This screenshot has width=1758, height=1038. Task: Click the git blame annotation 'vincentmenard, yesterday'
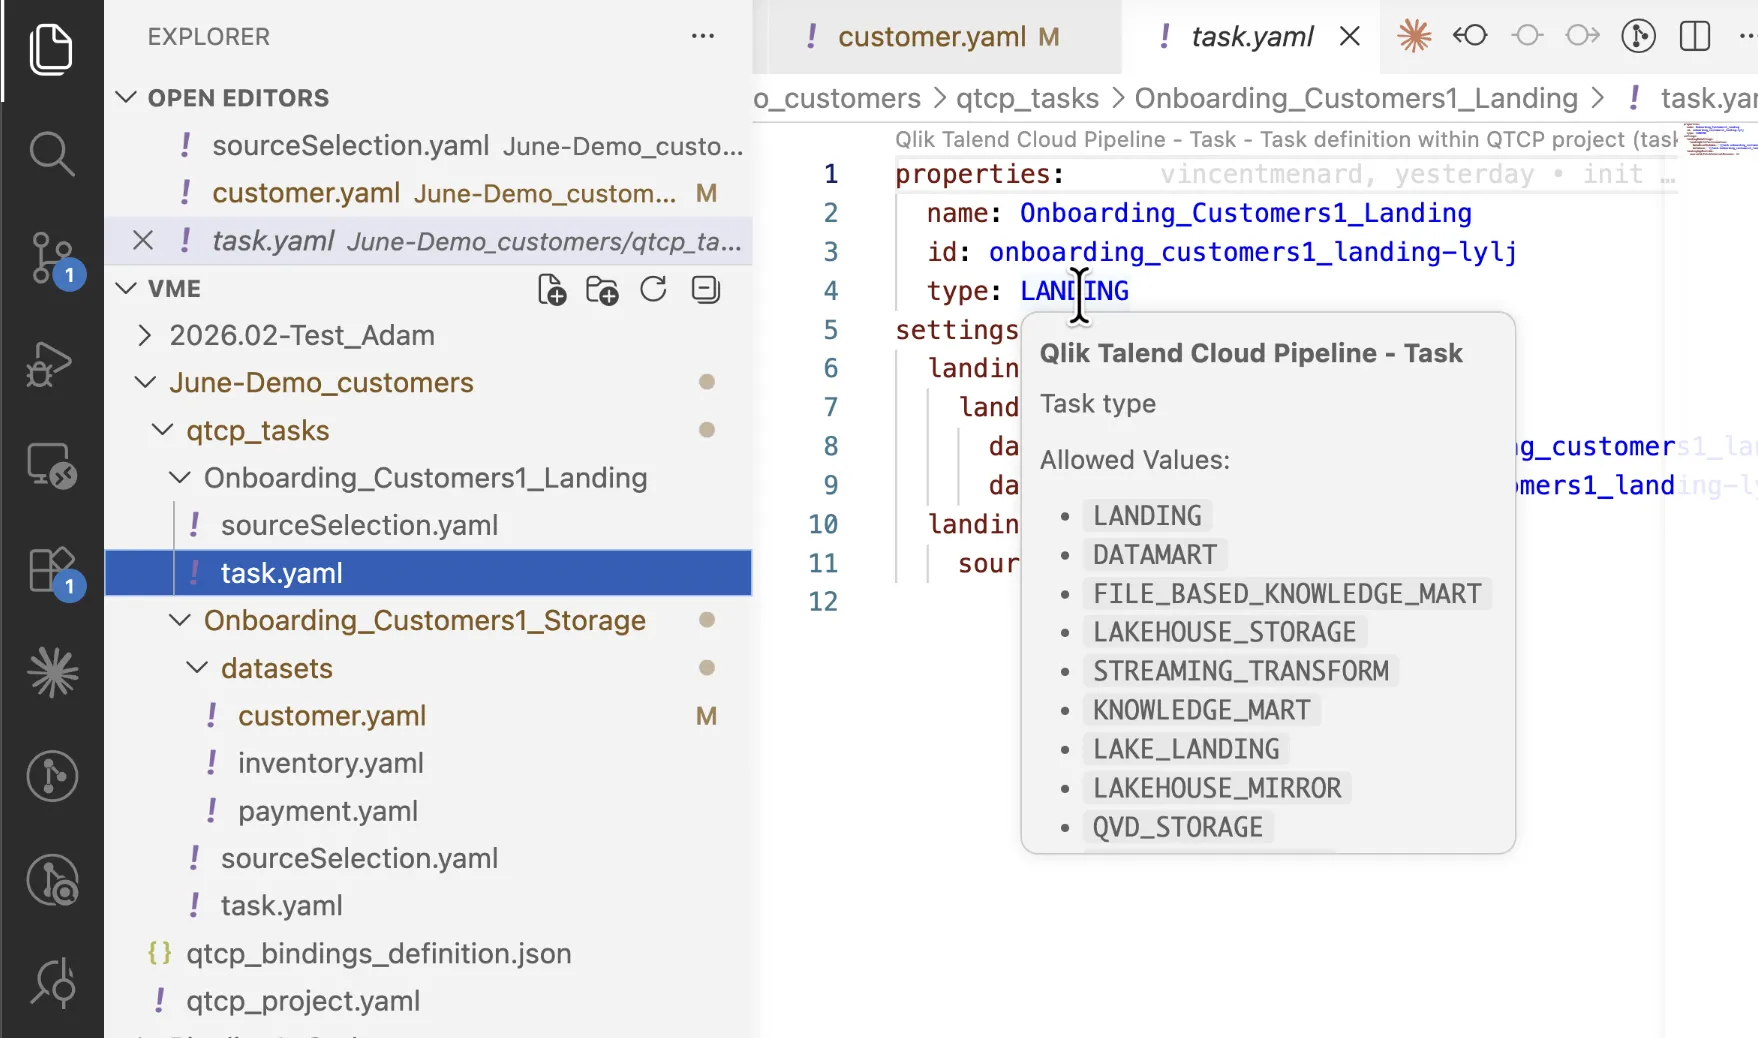pyautogui.click(x=1346, y=174)
